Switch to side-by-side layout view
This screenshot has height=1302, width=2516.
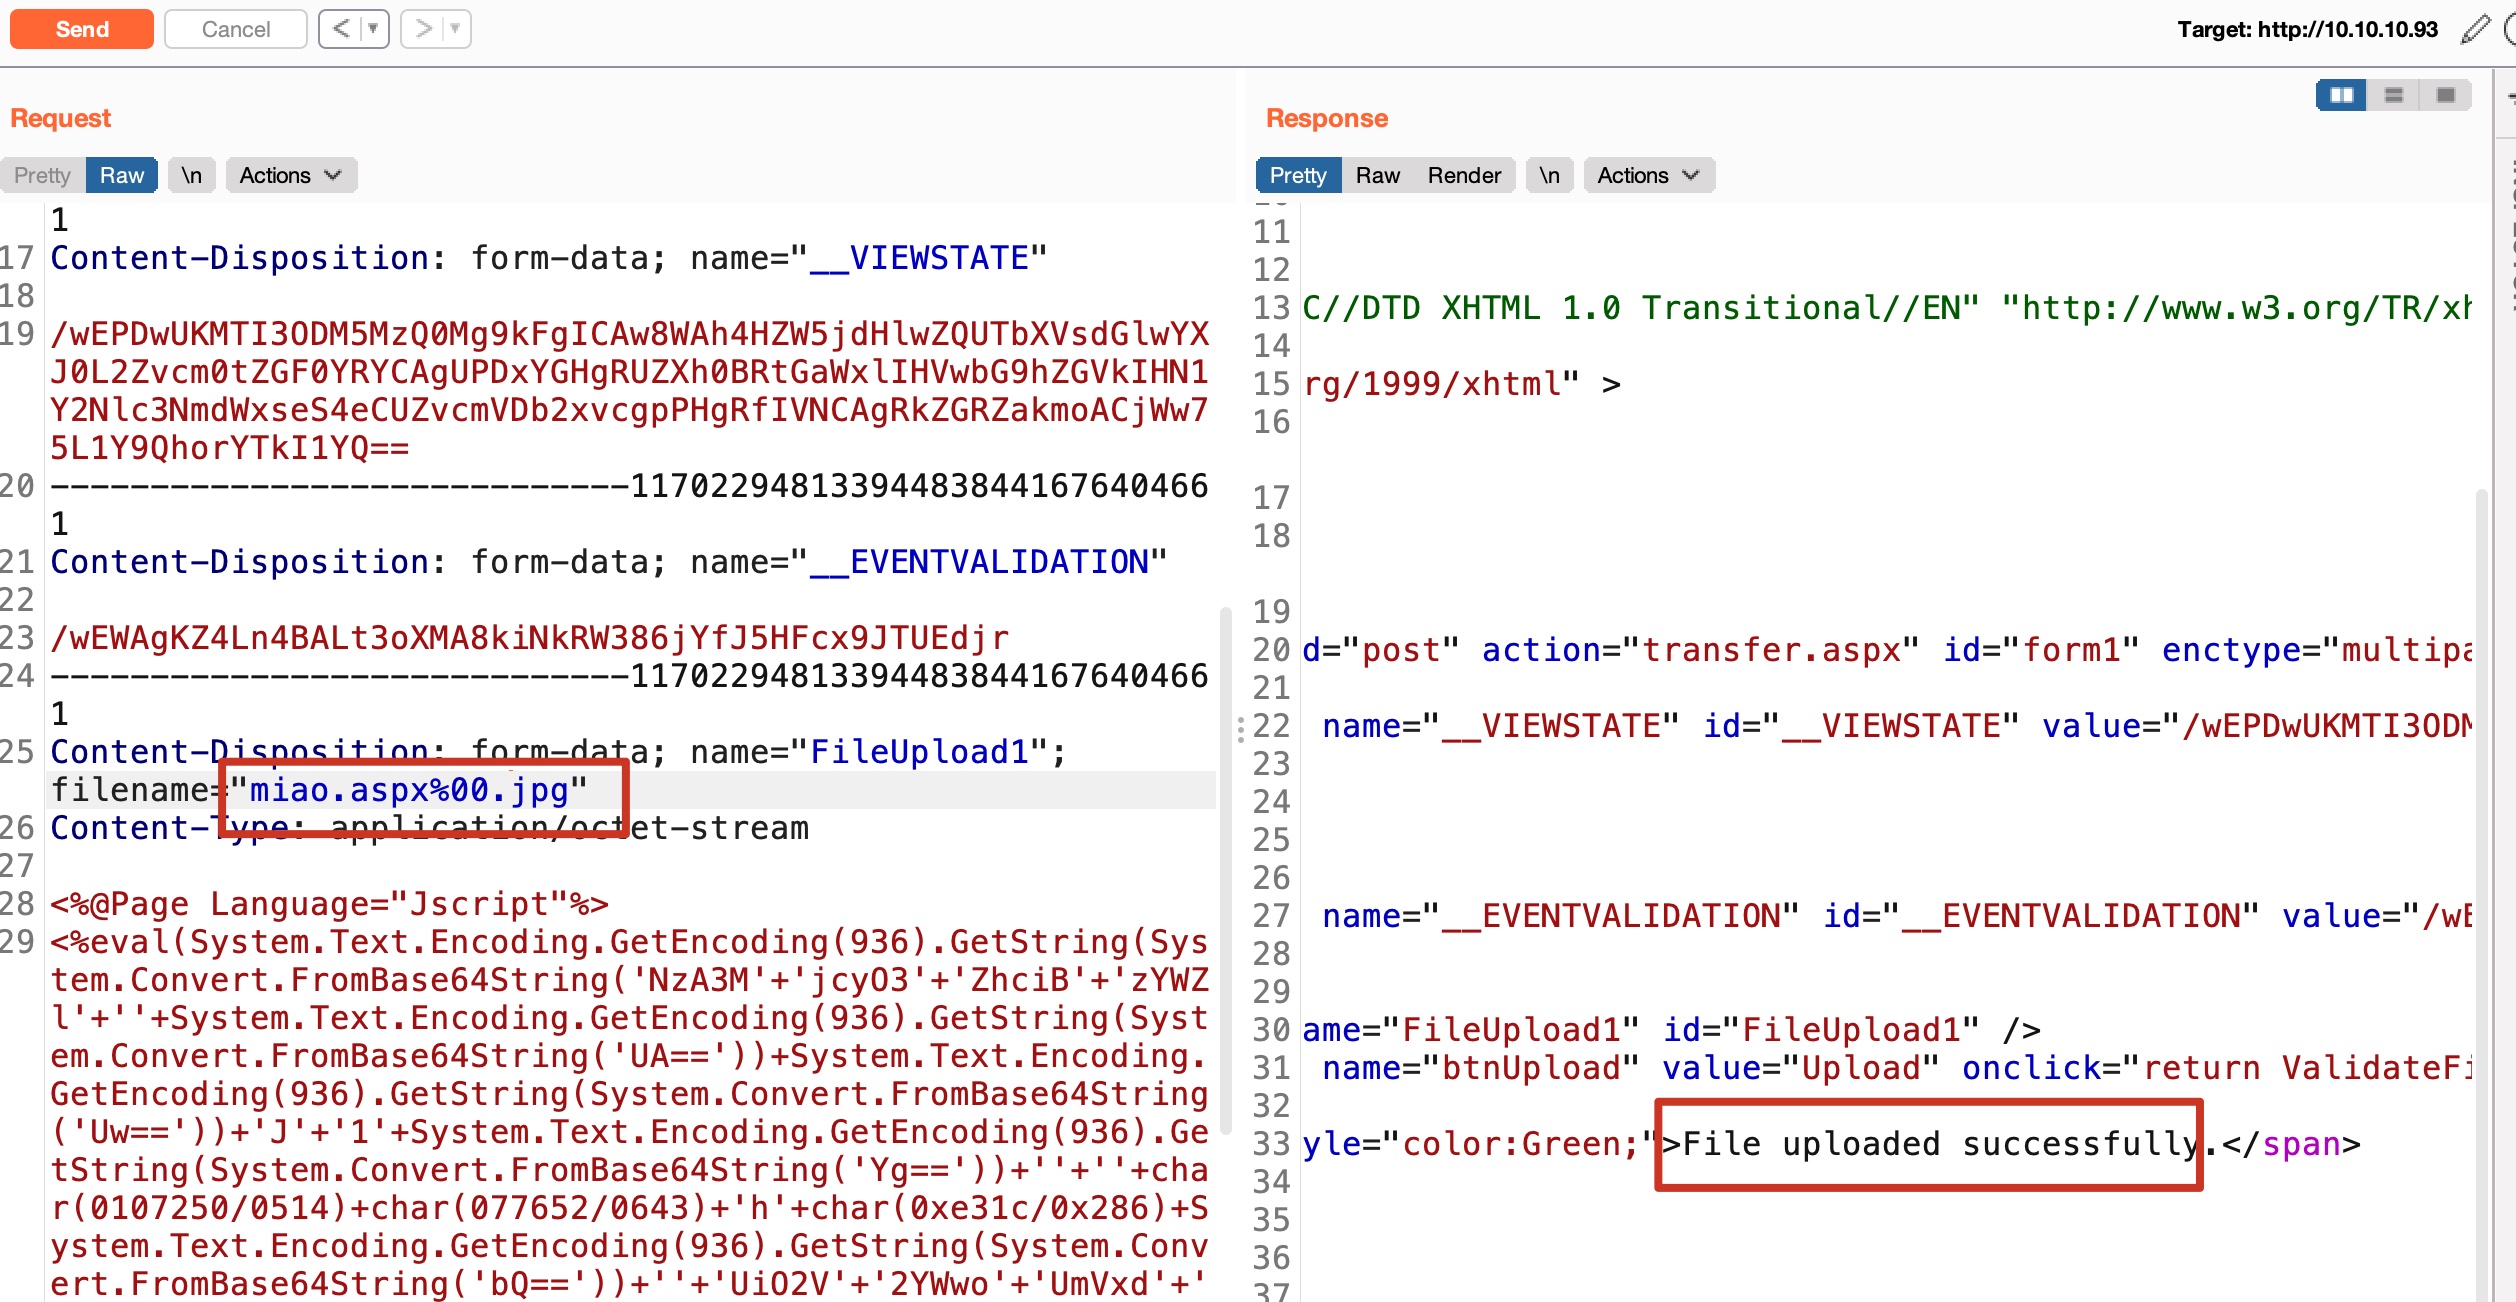2341,95
